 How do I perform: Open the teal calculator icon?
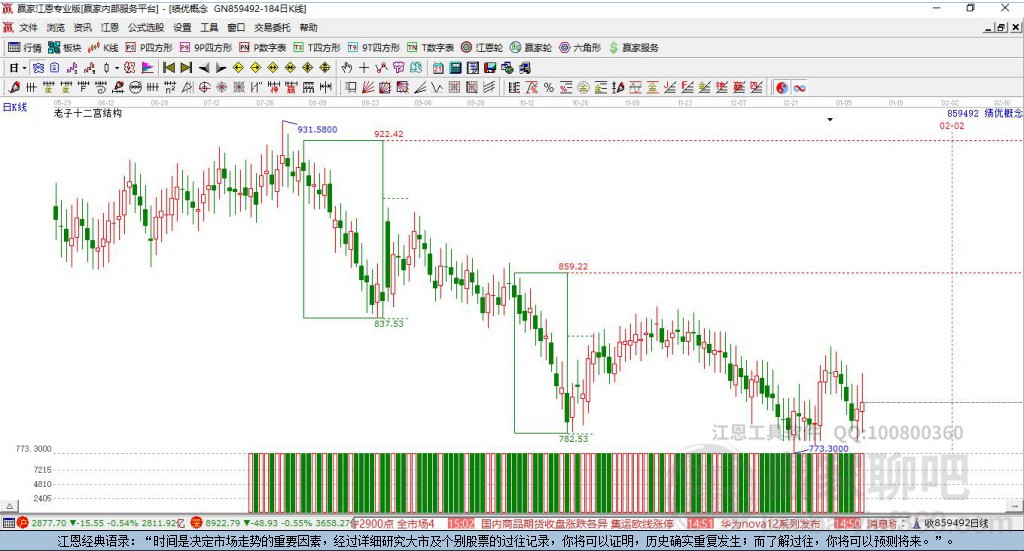click(x=455, y=68)
